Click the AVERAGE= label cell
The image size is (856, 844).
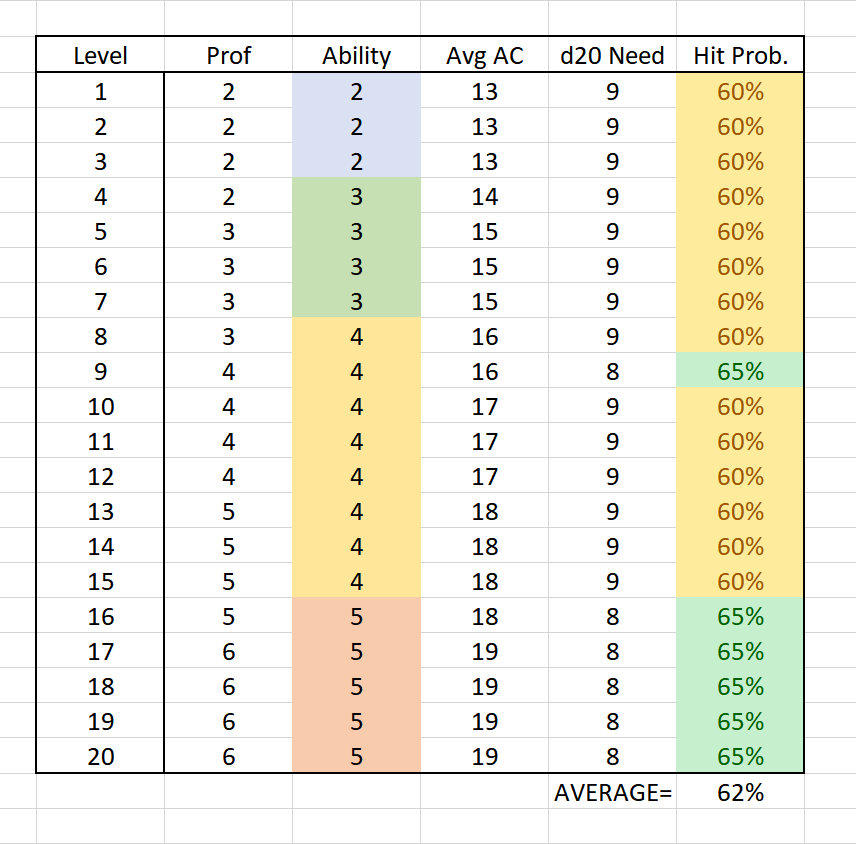pyautogui.click(x=612, y=793)
